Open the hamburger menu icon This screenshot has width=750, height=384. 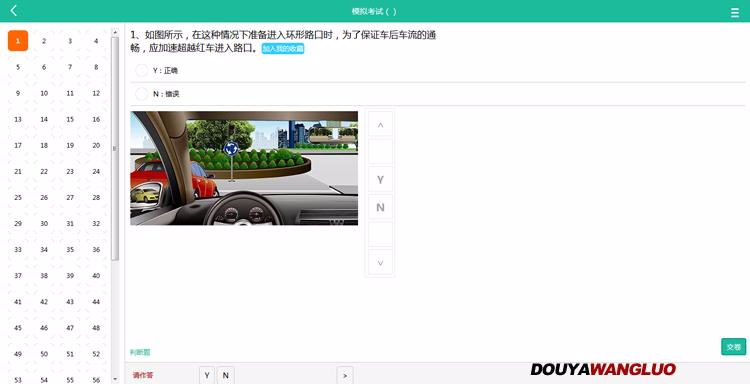point(735,13)
